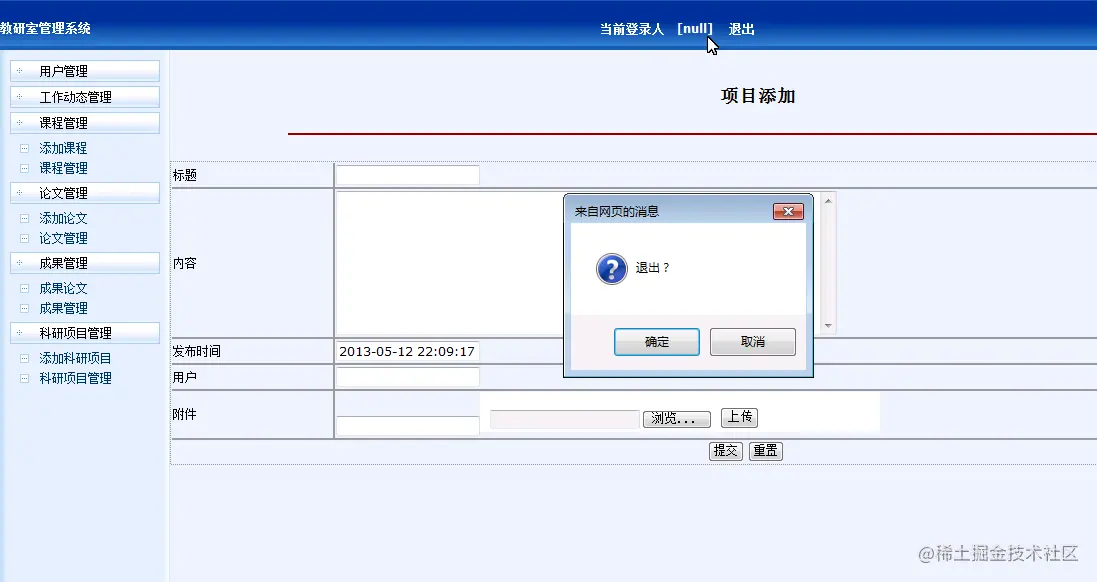Open the 退出 item in the top bar
The width and height of the screenshot is (1097, 582).
tap(740, 29)
